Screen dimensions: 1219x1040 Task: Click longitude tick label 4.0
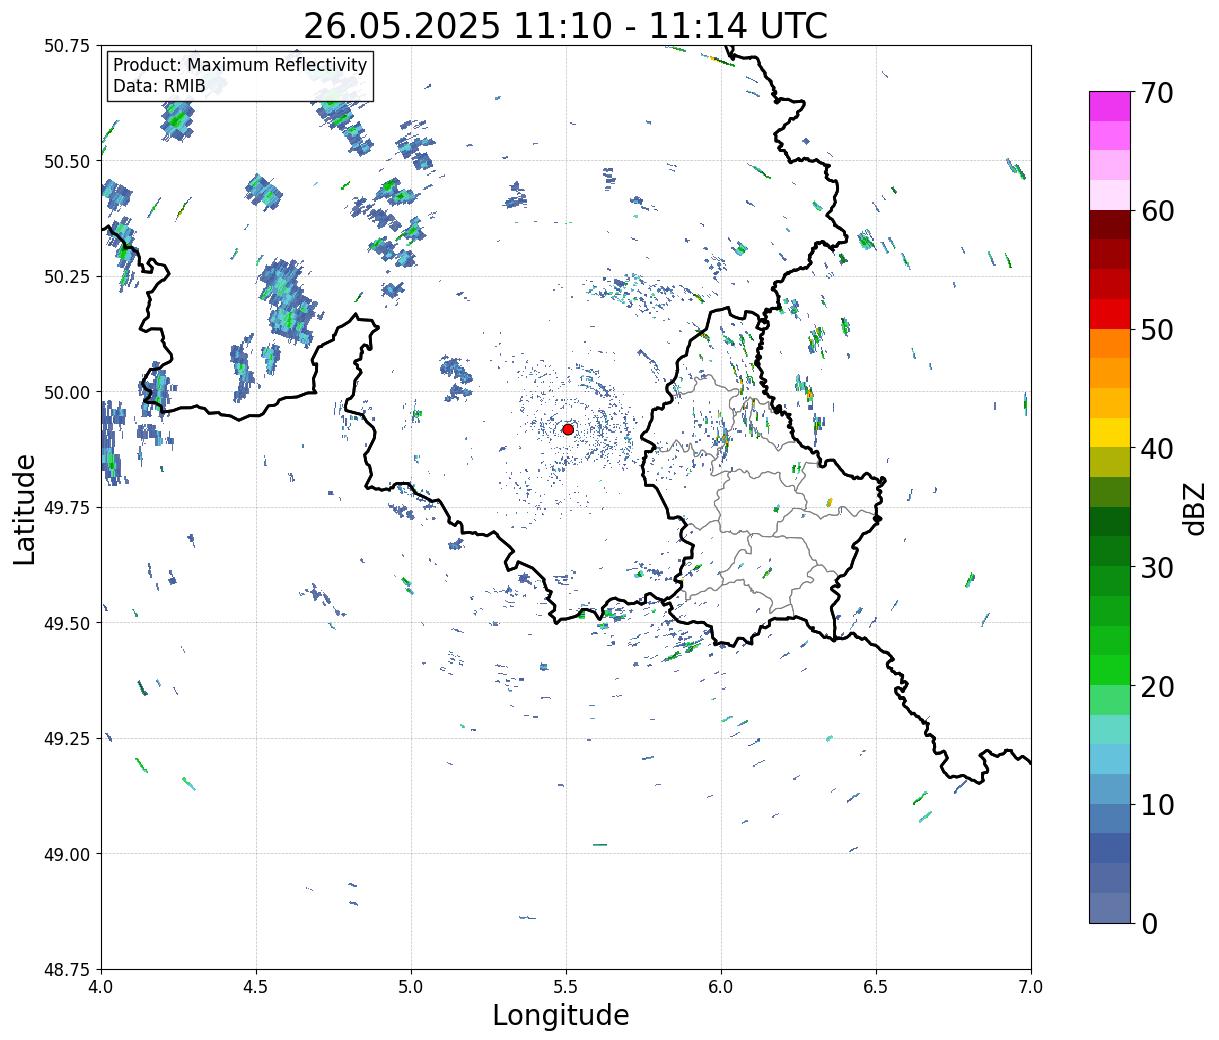point(101,987)
